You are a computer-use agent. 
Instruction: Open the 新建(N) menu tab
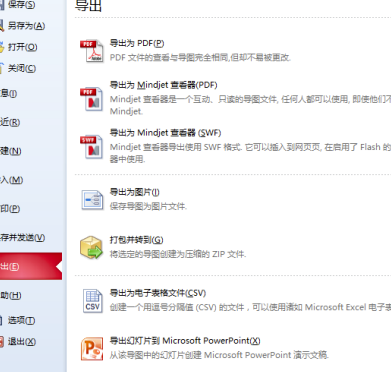click(11, 151)
